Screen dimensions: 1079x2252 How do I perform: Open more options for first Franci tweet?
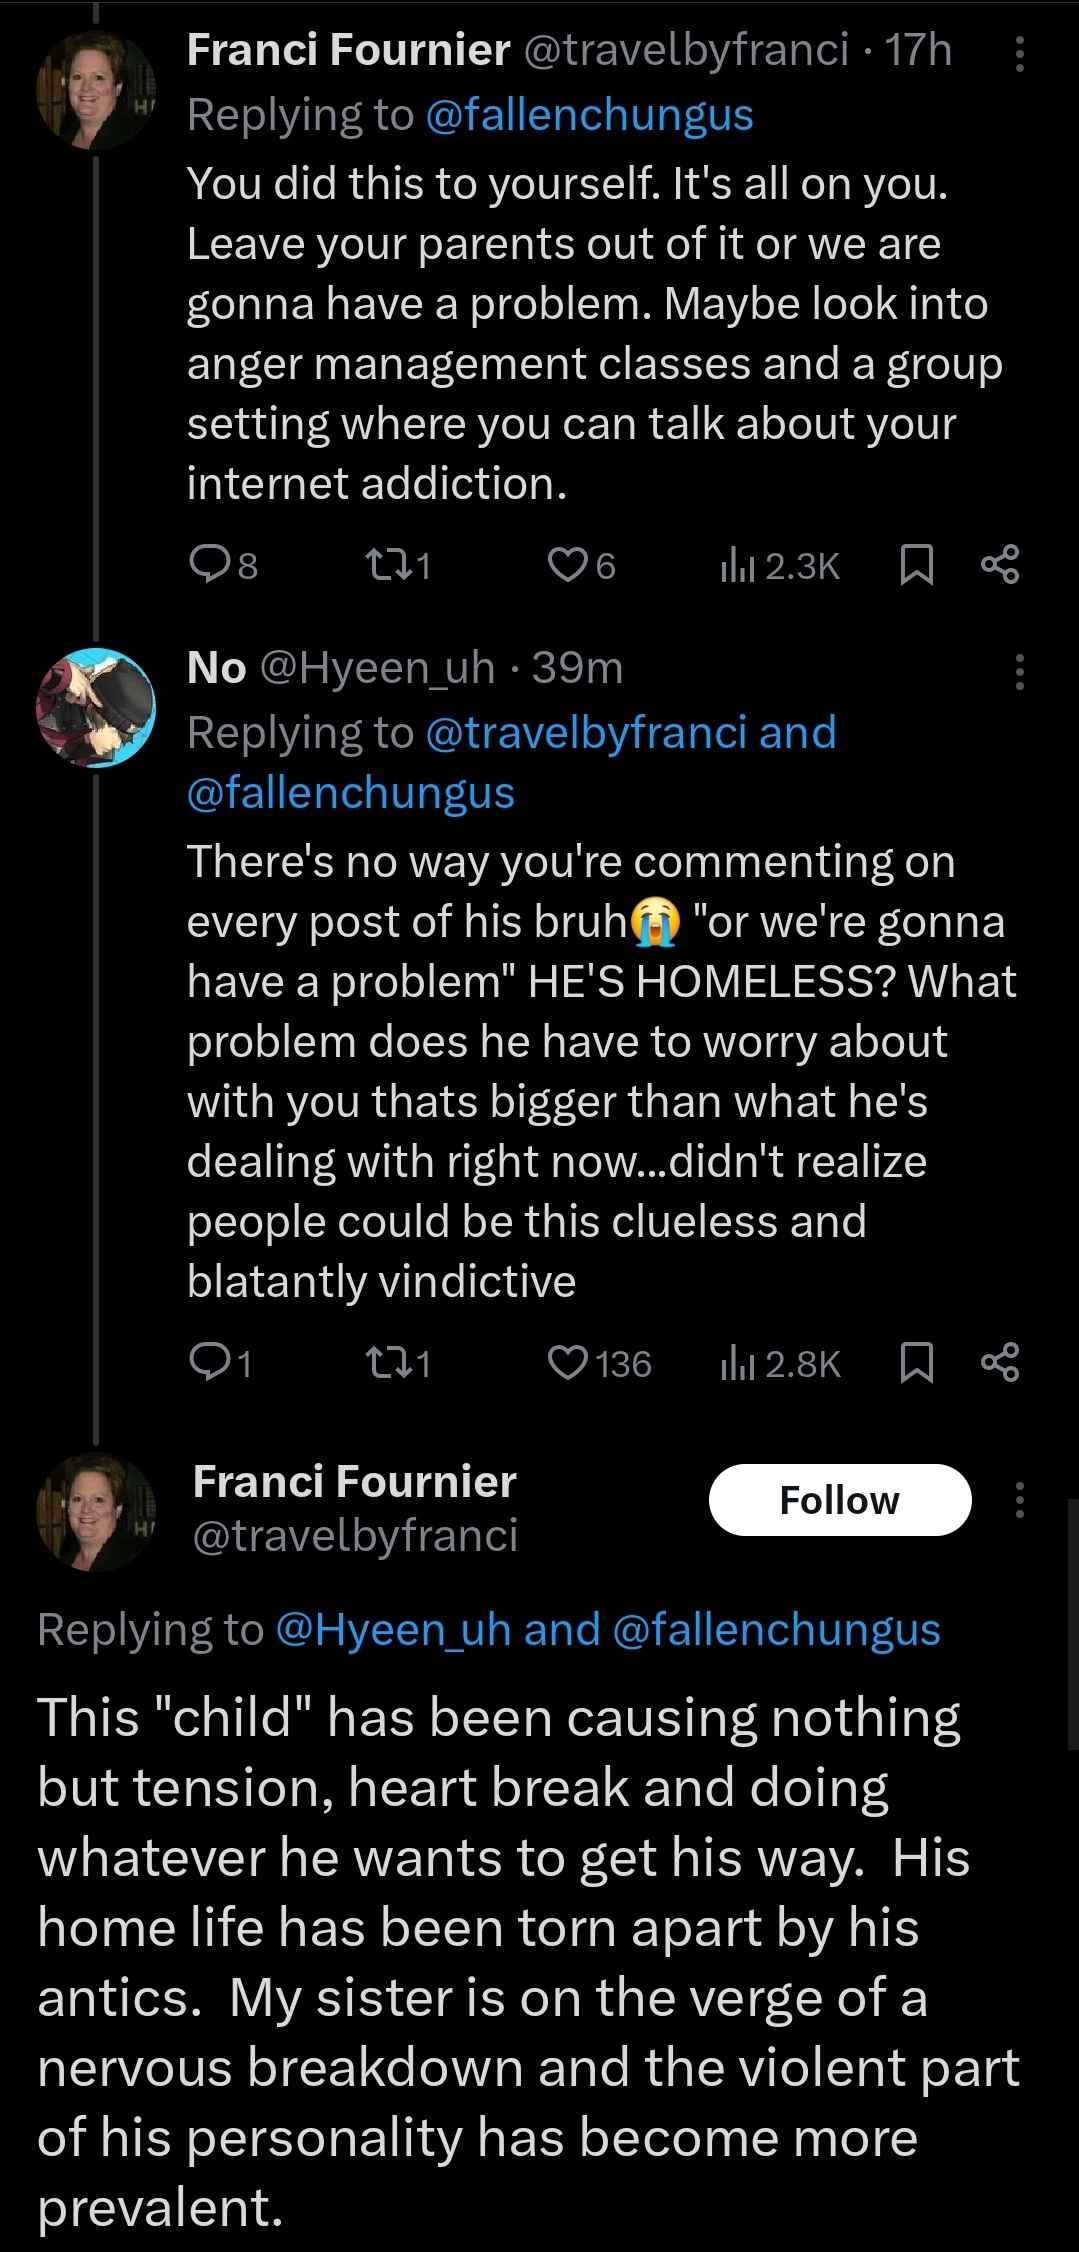1019,55
